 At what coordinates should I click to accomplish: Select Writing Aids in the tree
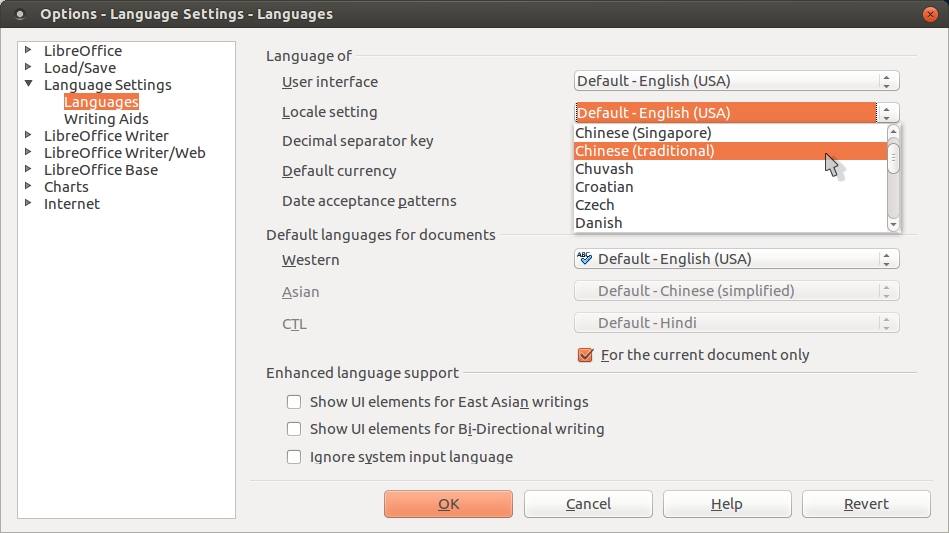click(x=106, y=119)
